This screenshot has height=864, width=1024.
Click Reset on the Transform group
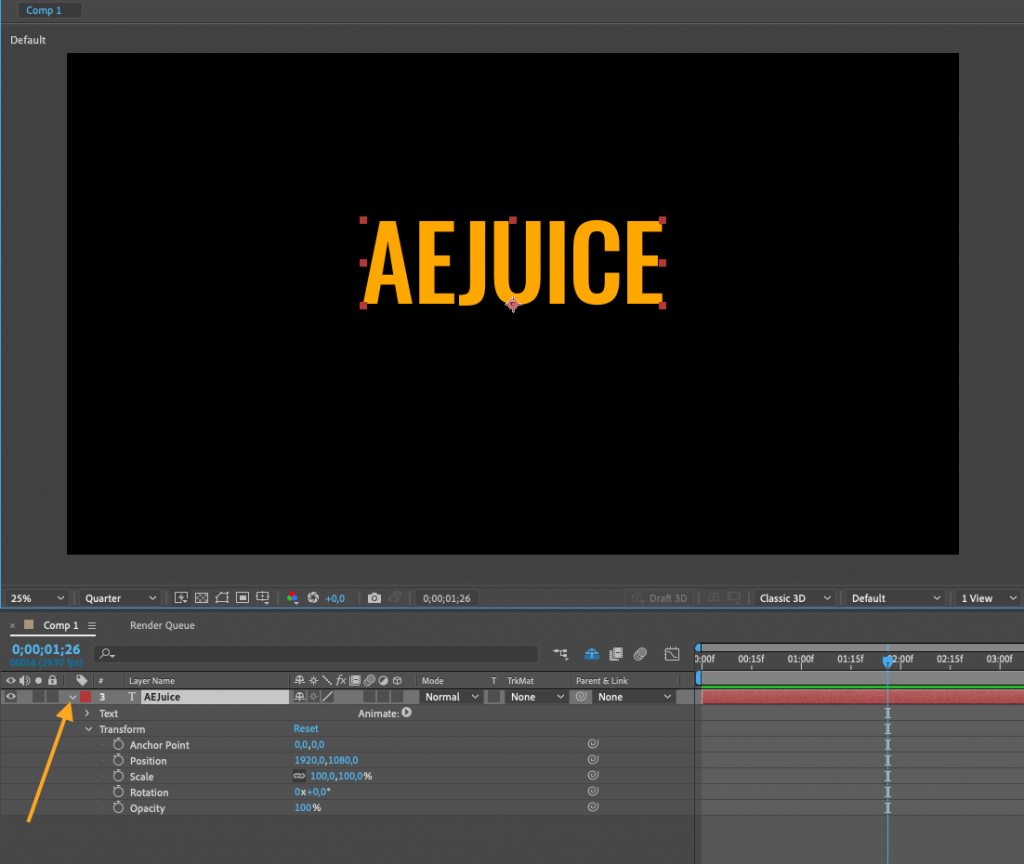click(306, 728)
